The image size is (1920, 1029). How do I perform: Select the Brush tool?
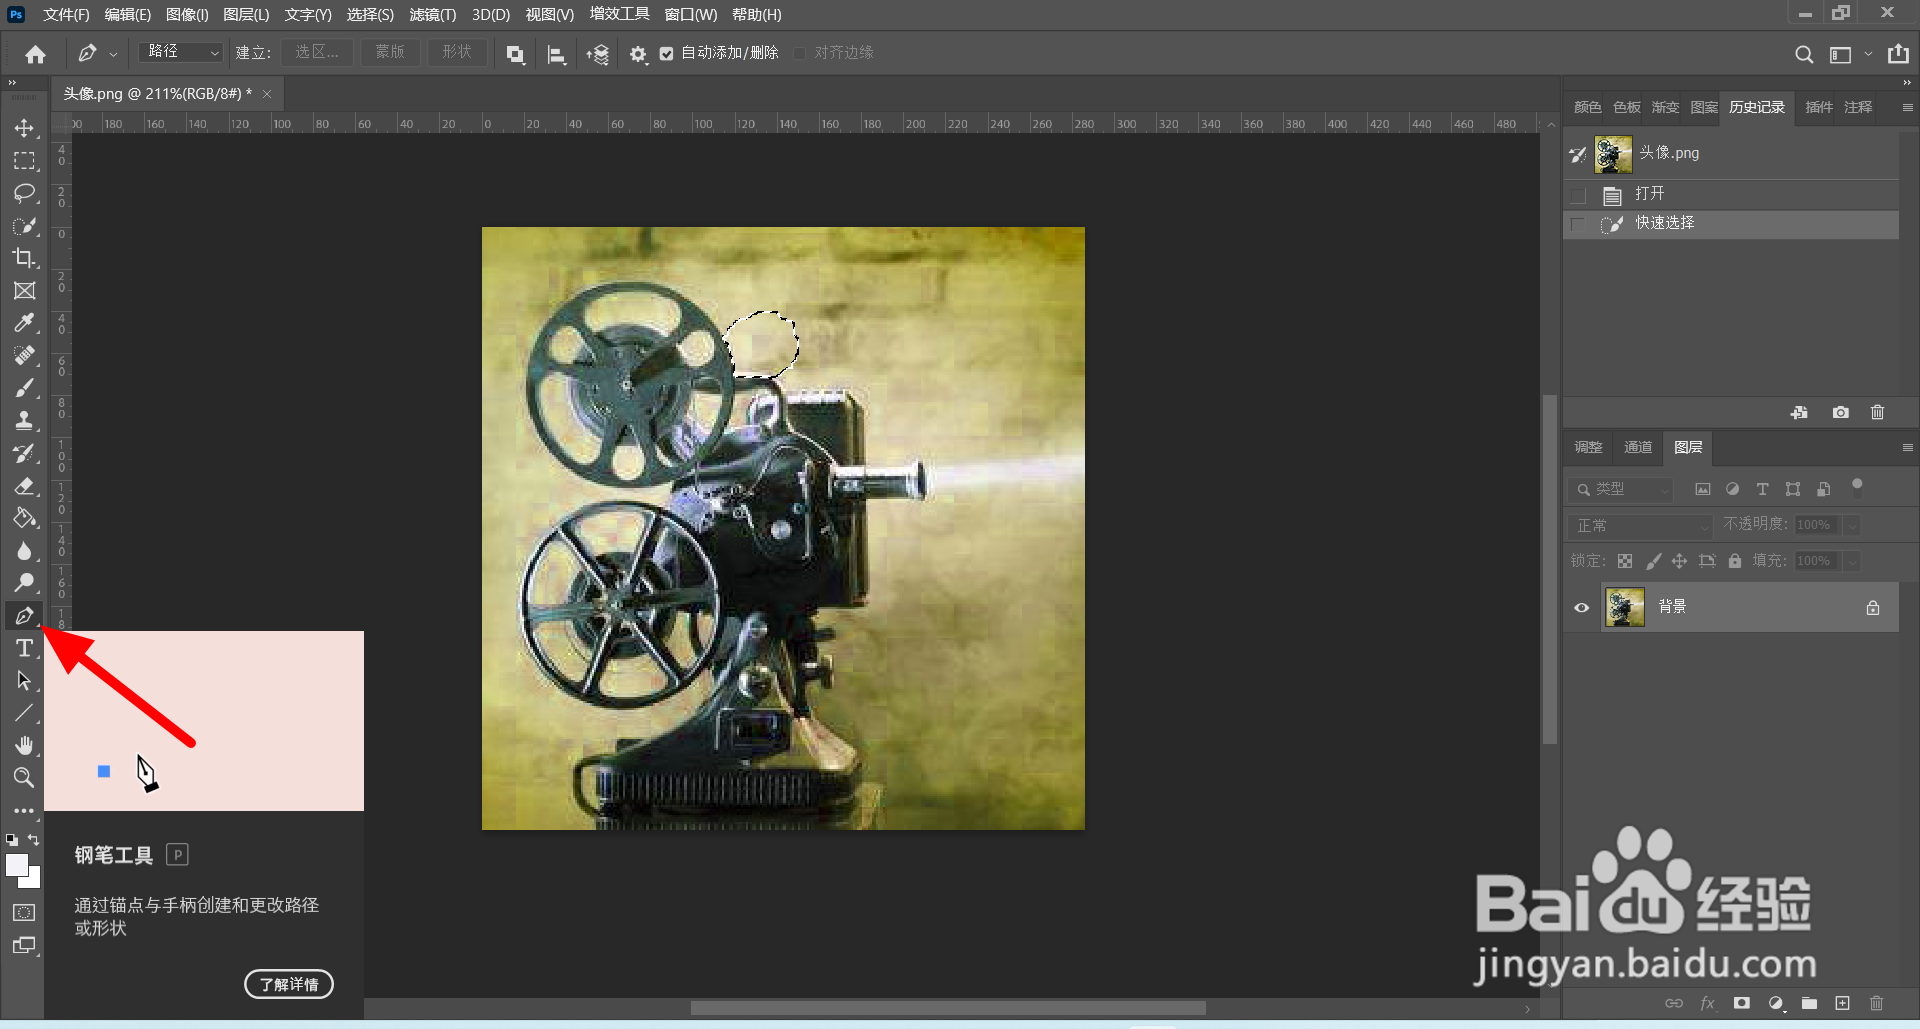24,388
